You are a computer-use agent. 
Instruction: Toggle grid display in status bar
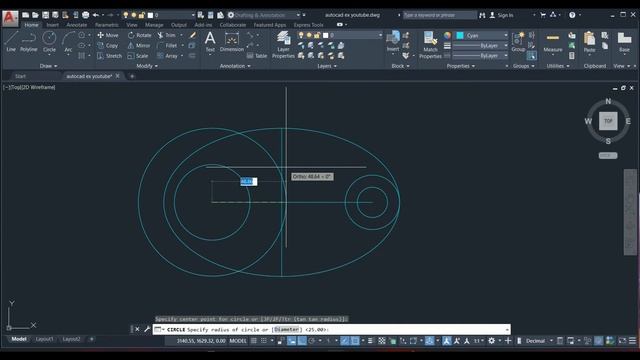click(253, 341)
